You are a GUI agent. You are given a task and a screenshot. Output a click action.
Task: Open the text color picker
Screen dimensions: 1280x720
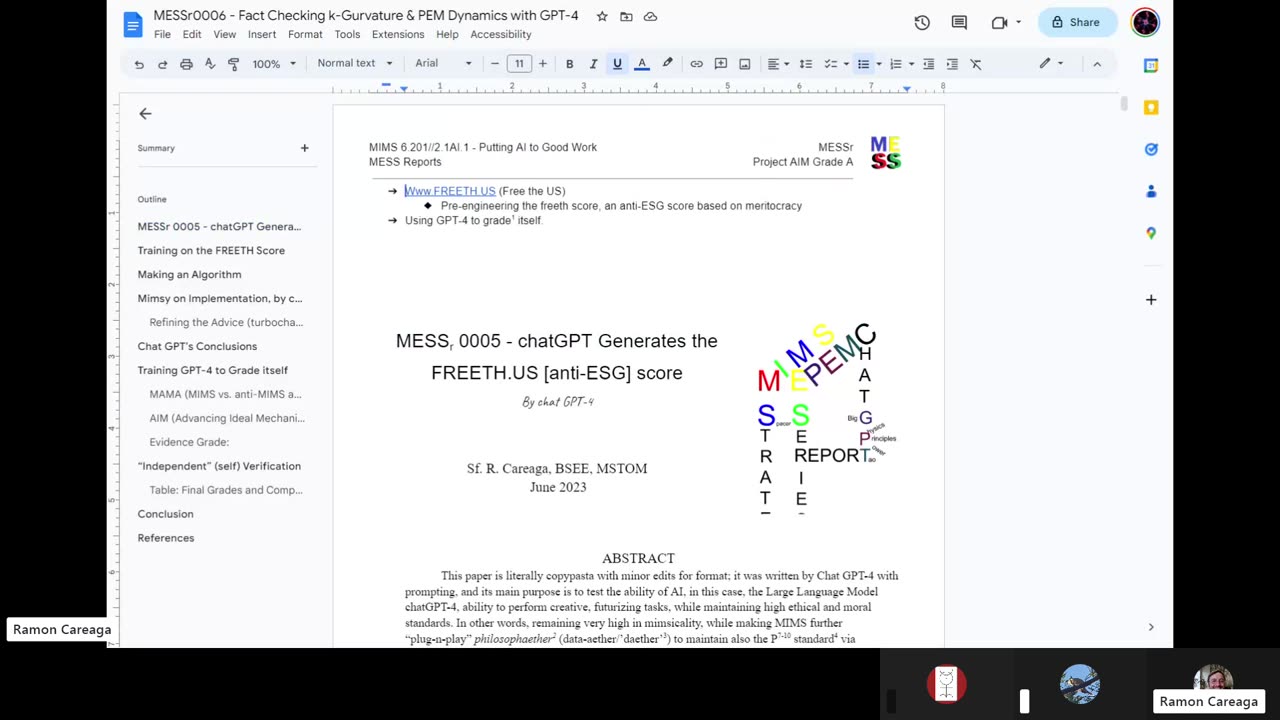point(642,64)
